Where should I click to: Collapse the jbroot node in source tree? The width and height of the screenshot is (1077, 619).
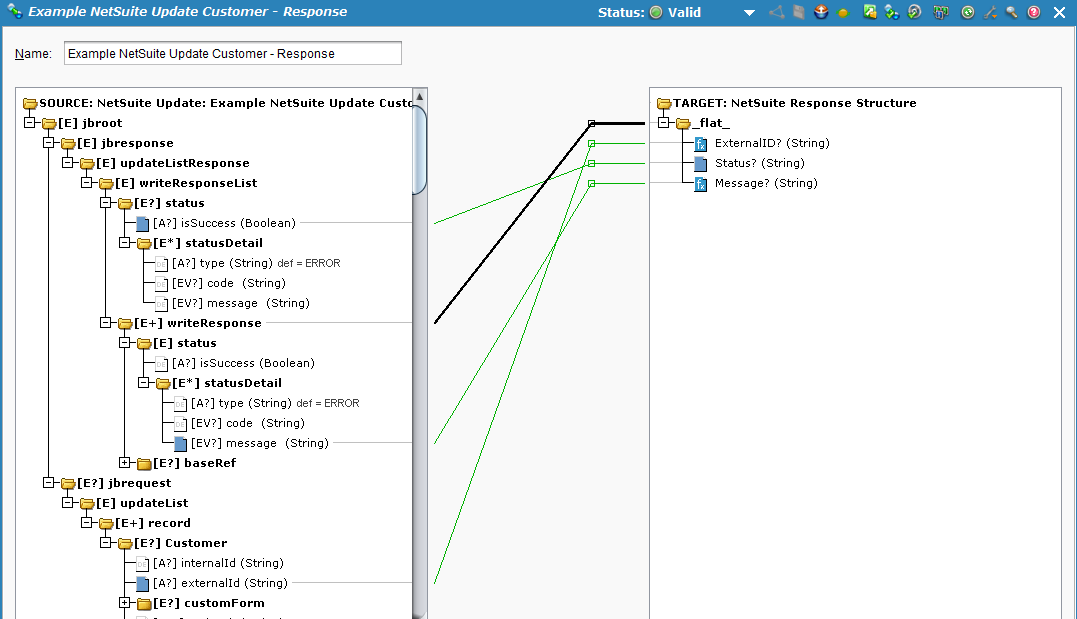[29, 123]
